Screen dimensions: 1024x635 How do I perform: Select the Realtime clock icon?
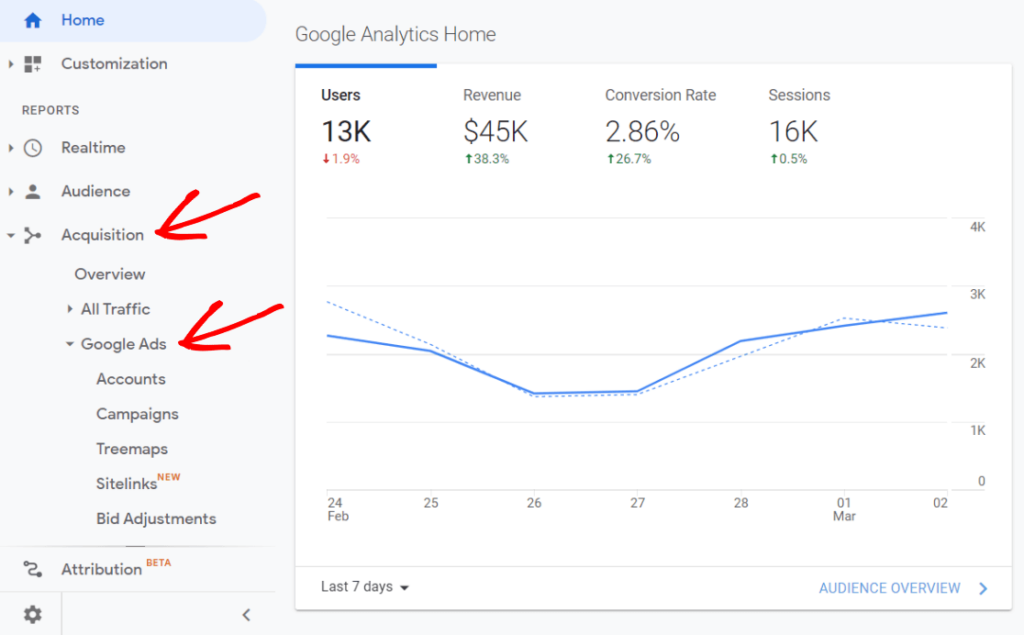31,147
